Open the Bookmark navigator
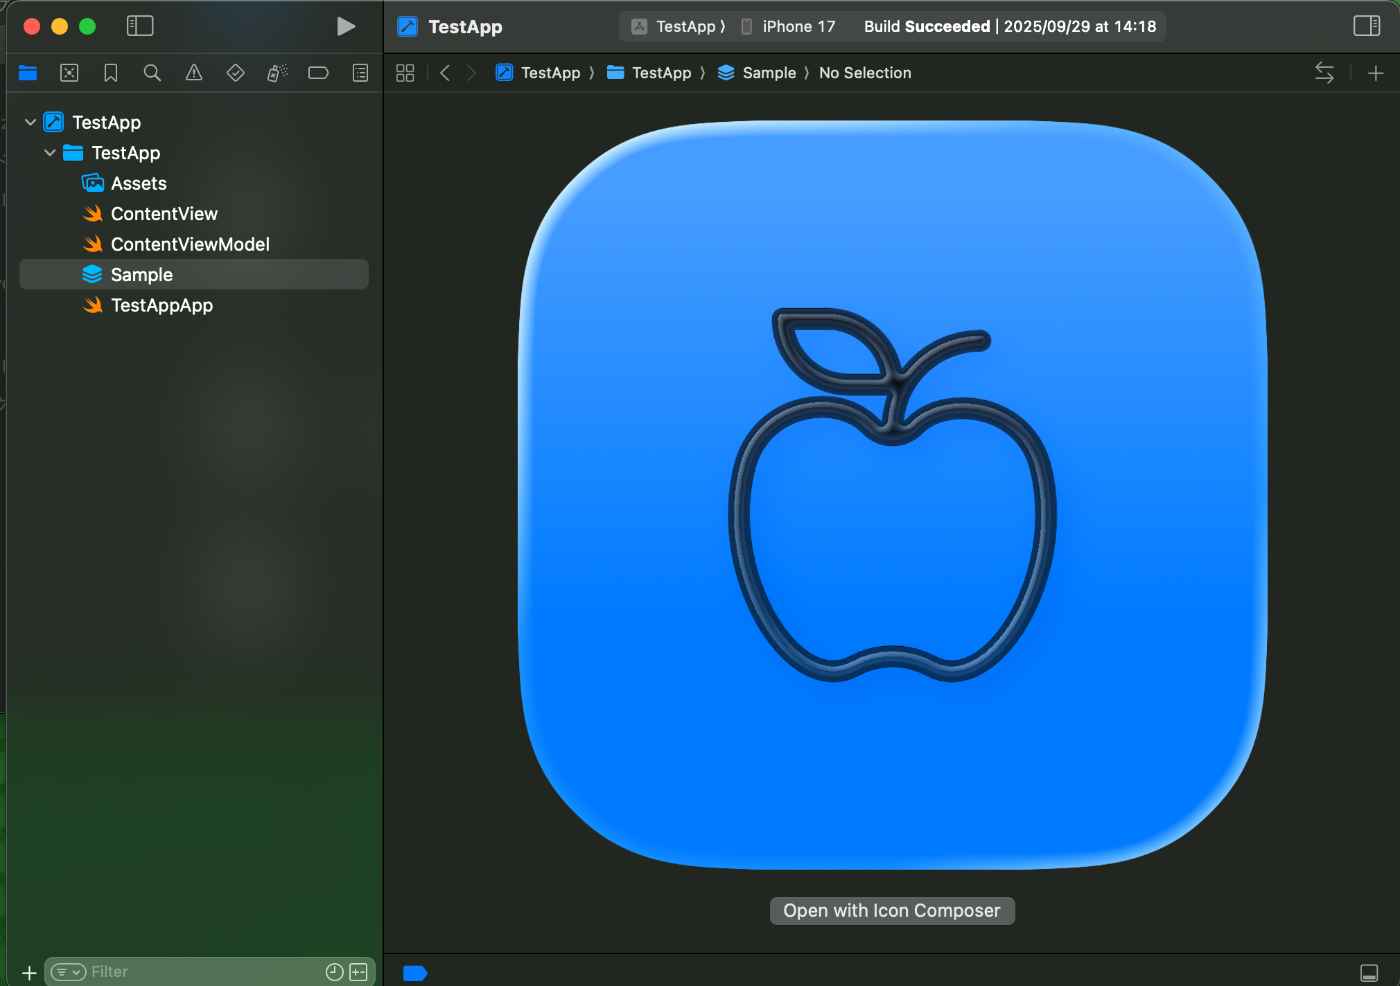This screenshot has width=1400, height=986. point(111,73)
